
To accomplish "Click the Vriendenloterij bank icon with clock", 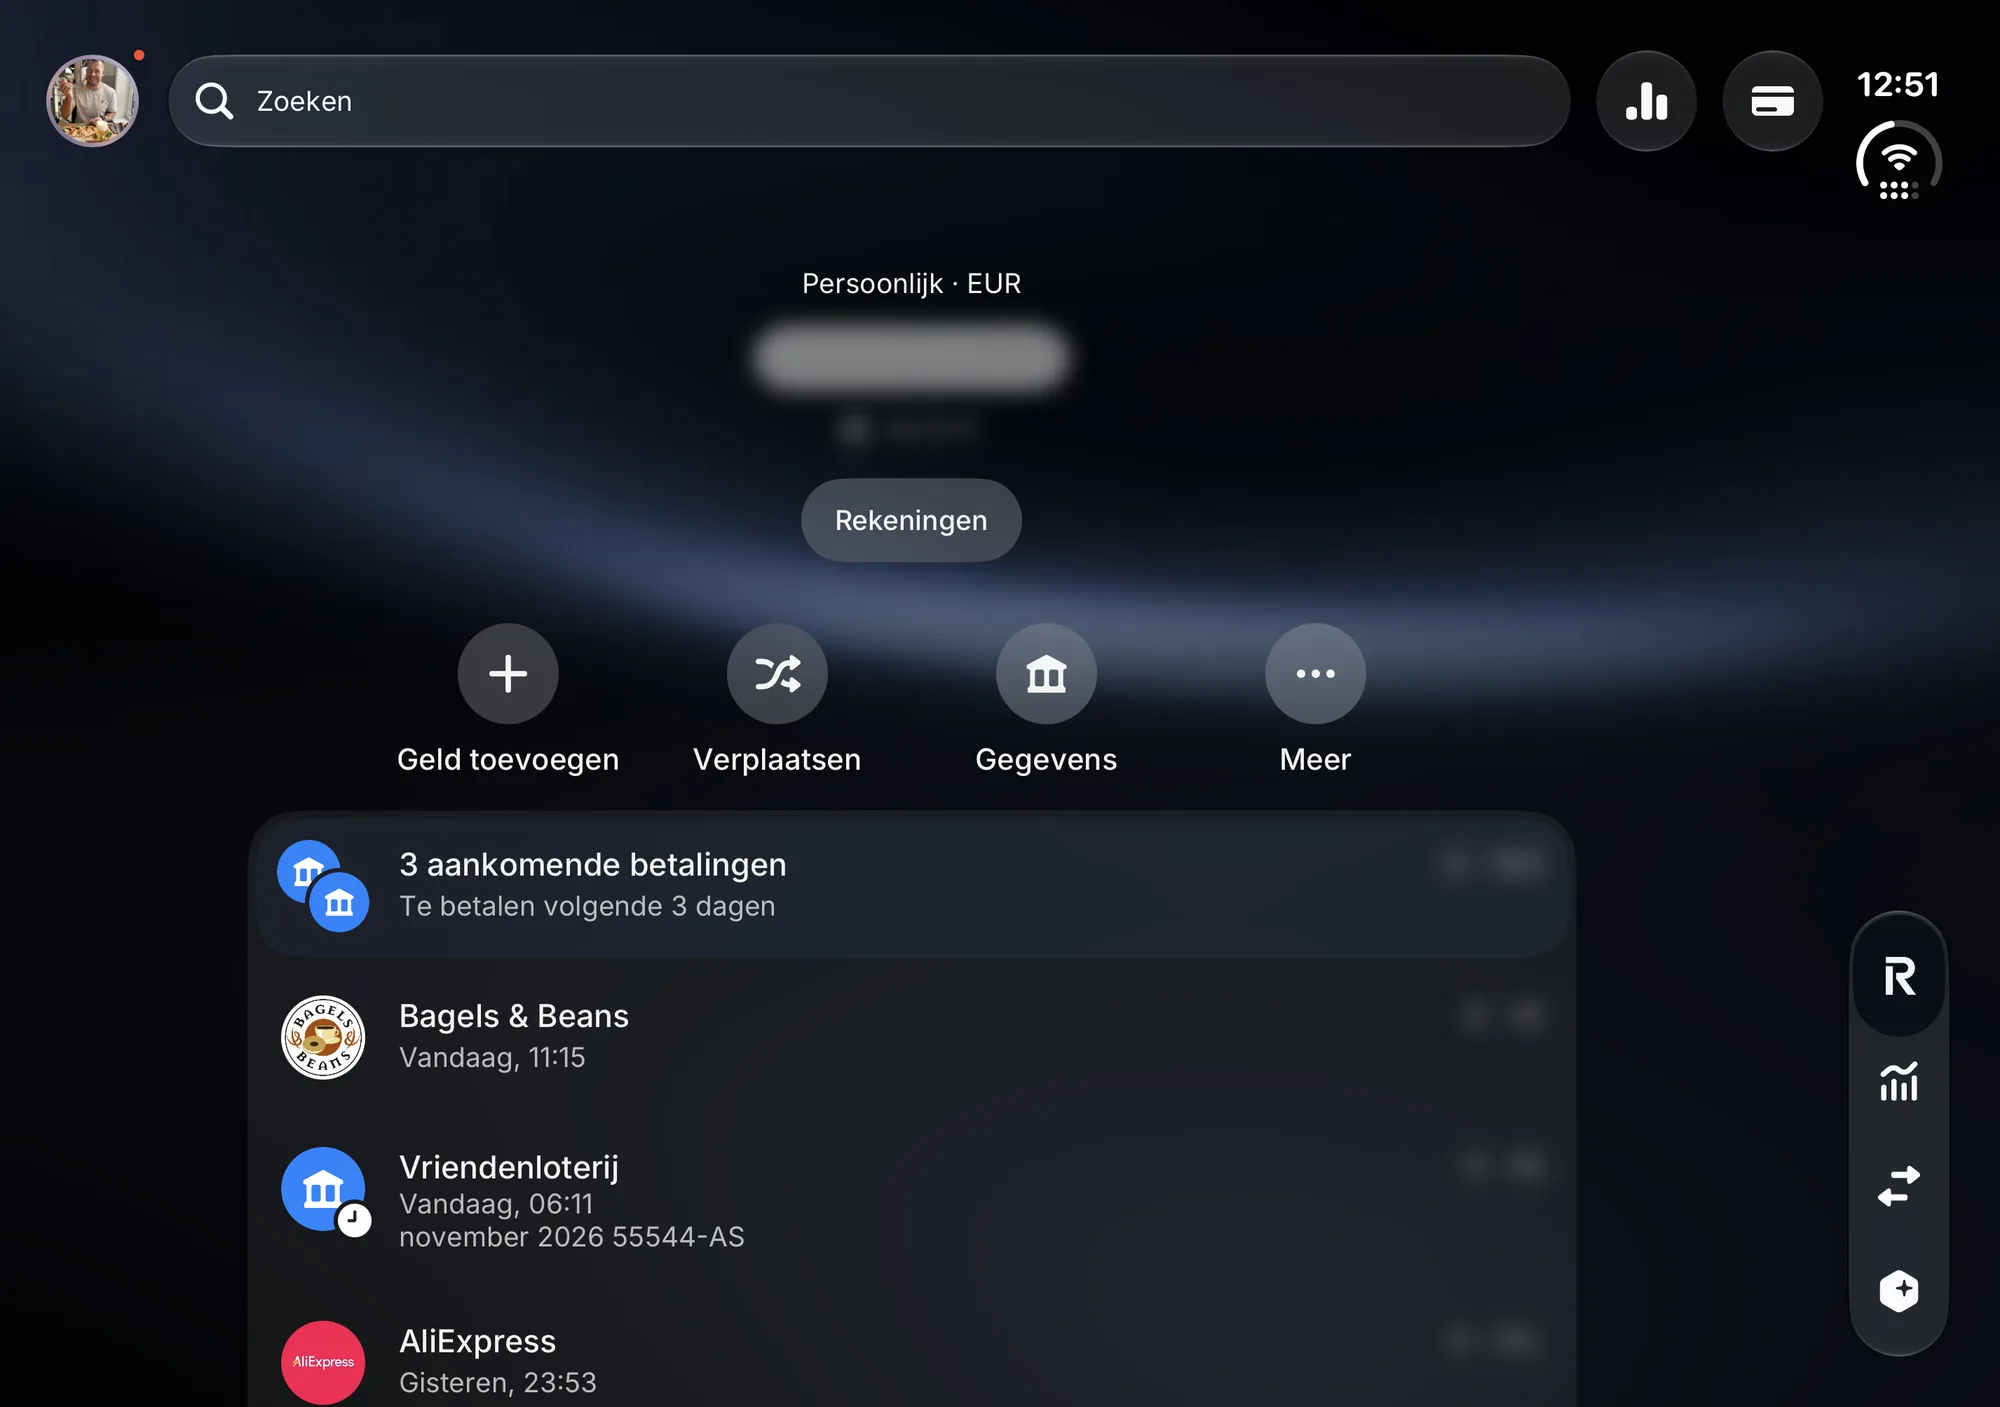I will (326, 1192).
